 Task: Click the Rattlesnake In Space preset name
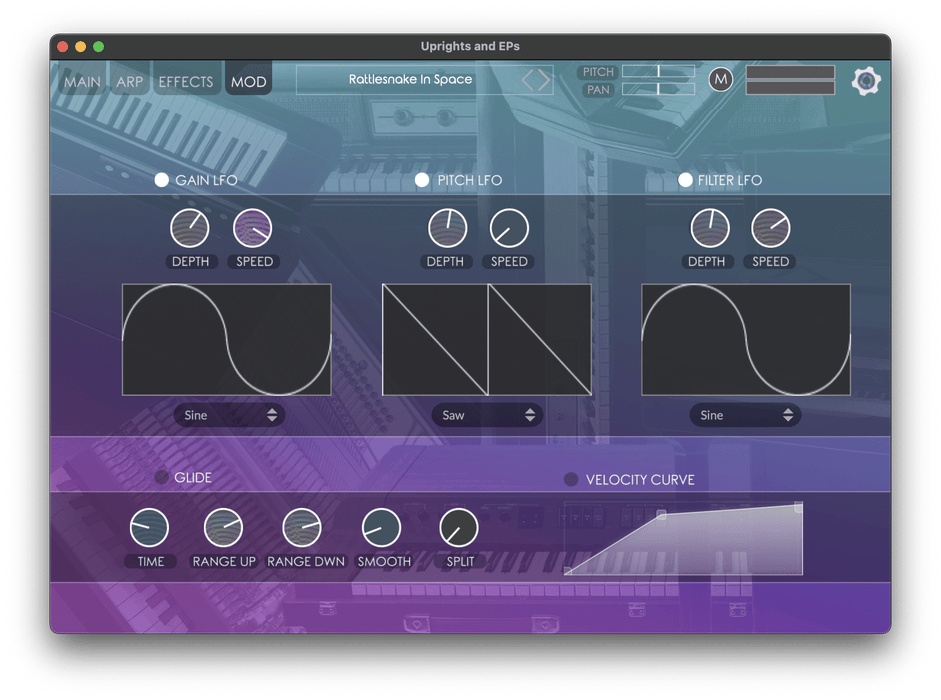tap(410, 80)
